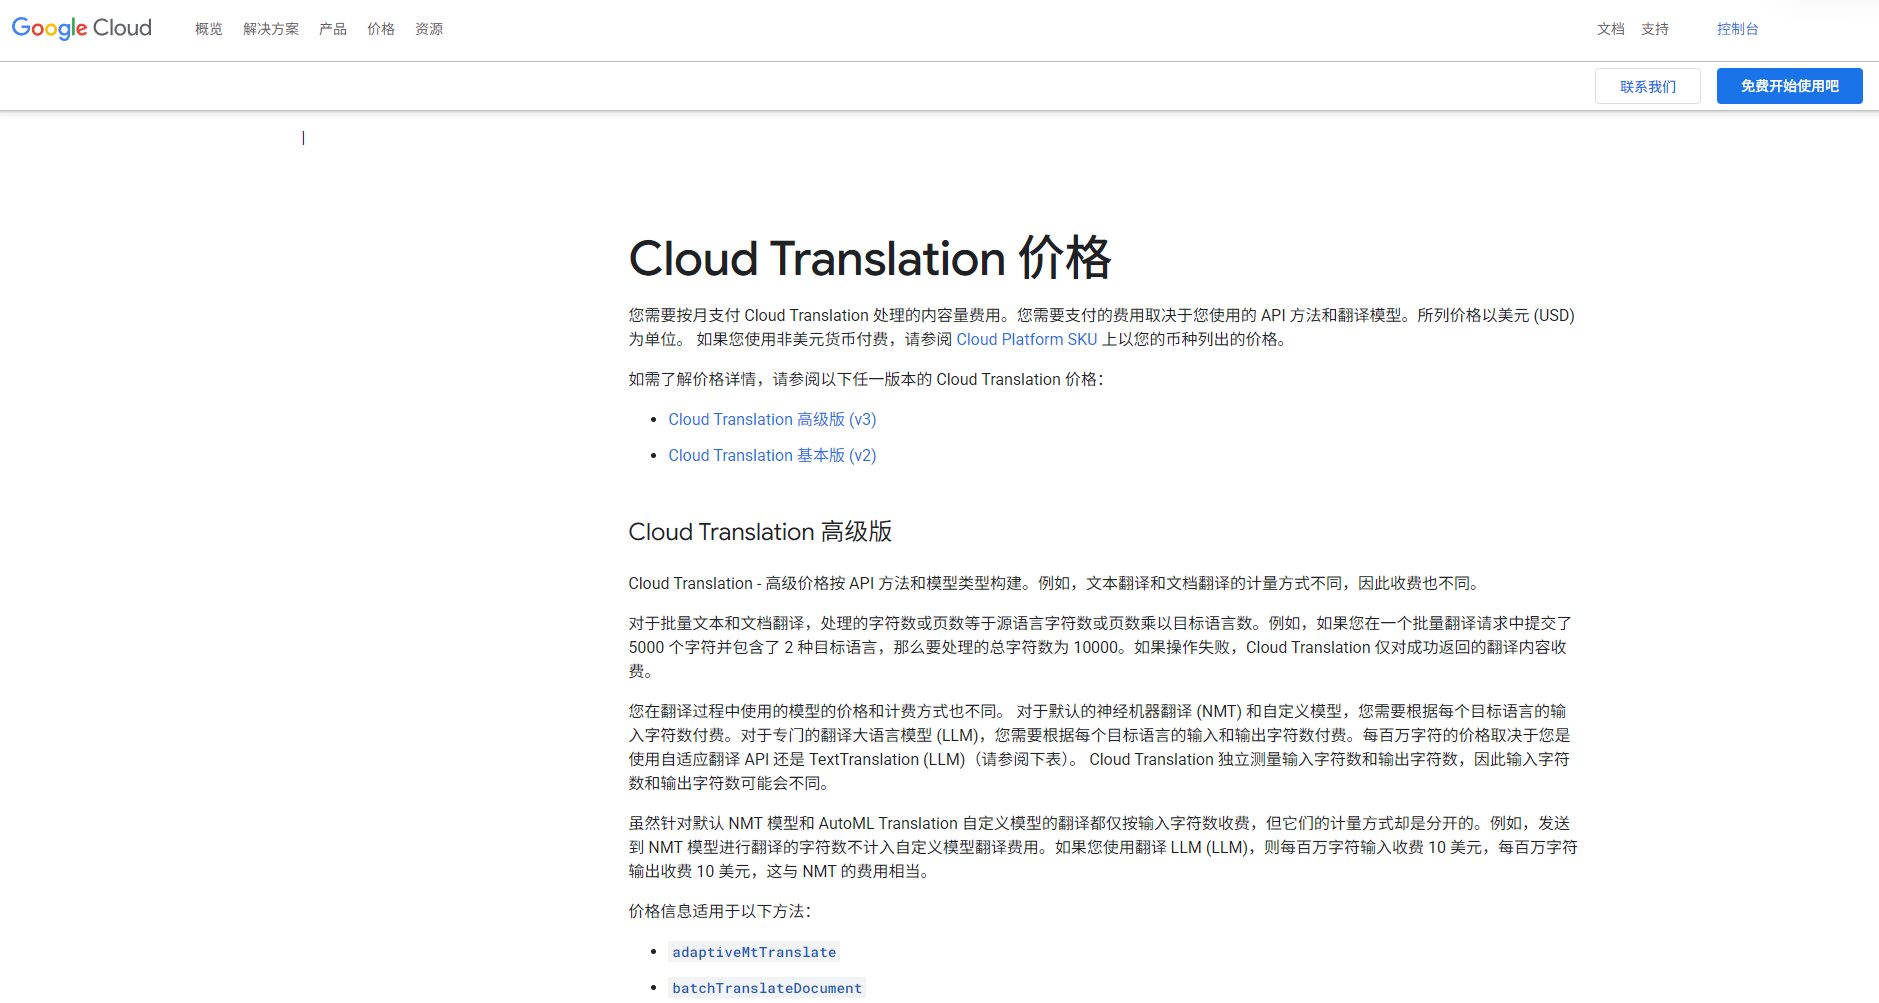Click the blinking text cursor area
Viewport: 1879px width, 1003px height.
coord(304,138)
